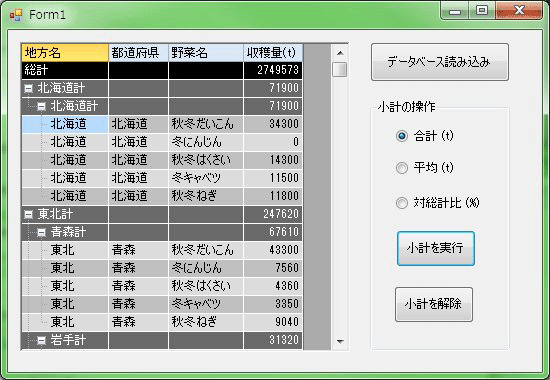Collapse the top-level 北海道計 group with value 71900

pos(28,88)
